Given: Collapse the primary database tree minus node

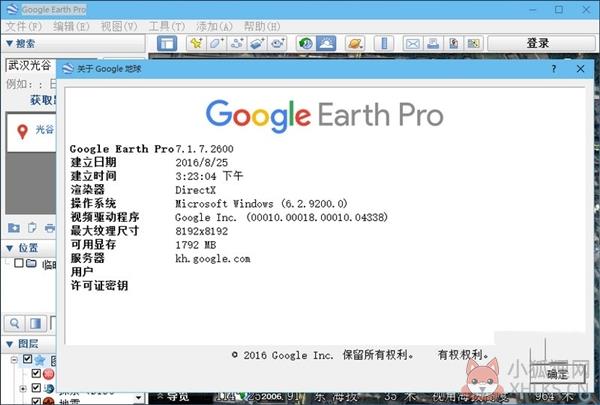Looking at the screenshot, I should (14, 360).
